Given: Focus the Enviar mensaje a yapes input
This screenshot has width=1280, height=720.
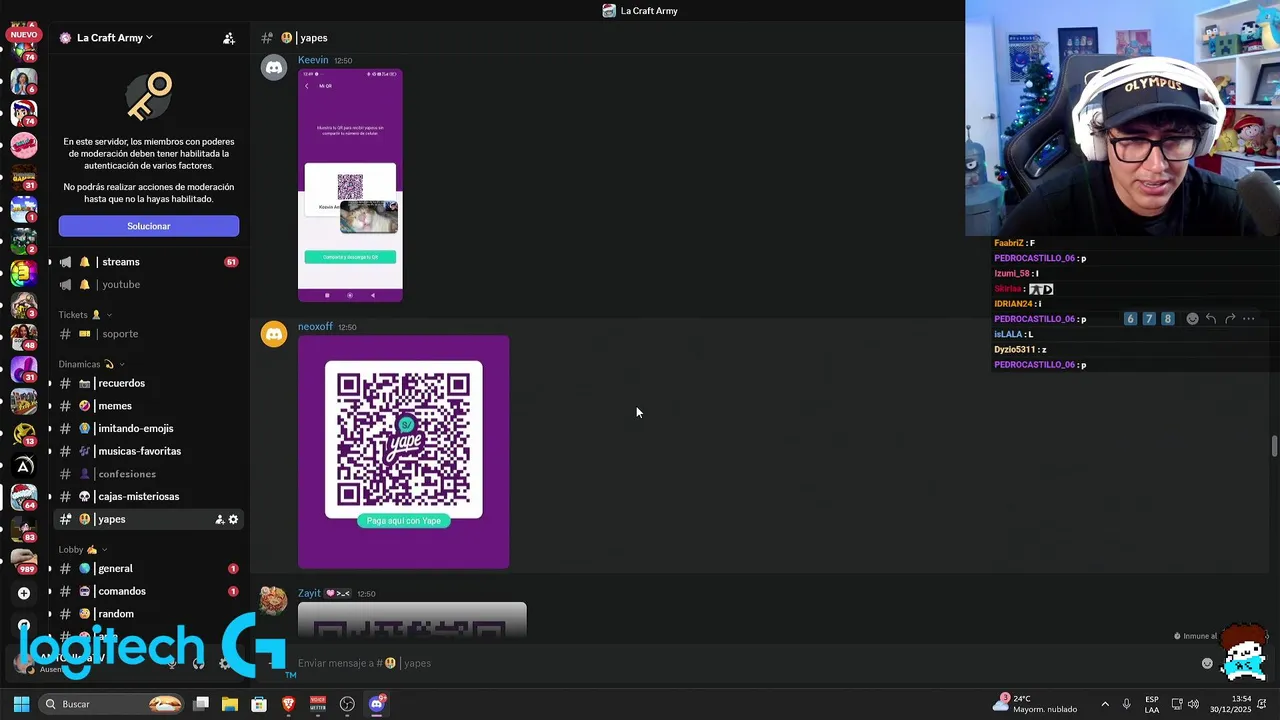Looking at the screenshot, I should pyautogui.click(x=740, y=663).
